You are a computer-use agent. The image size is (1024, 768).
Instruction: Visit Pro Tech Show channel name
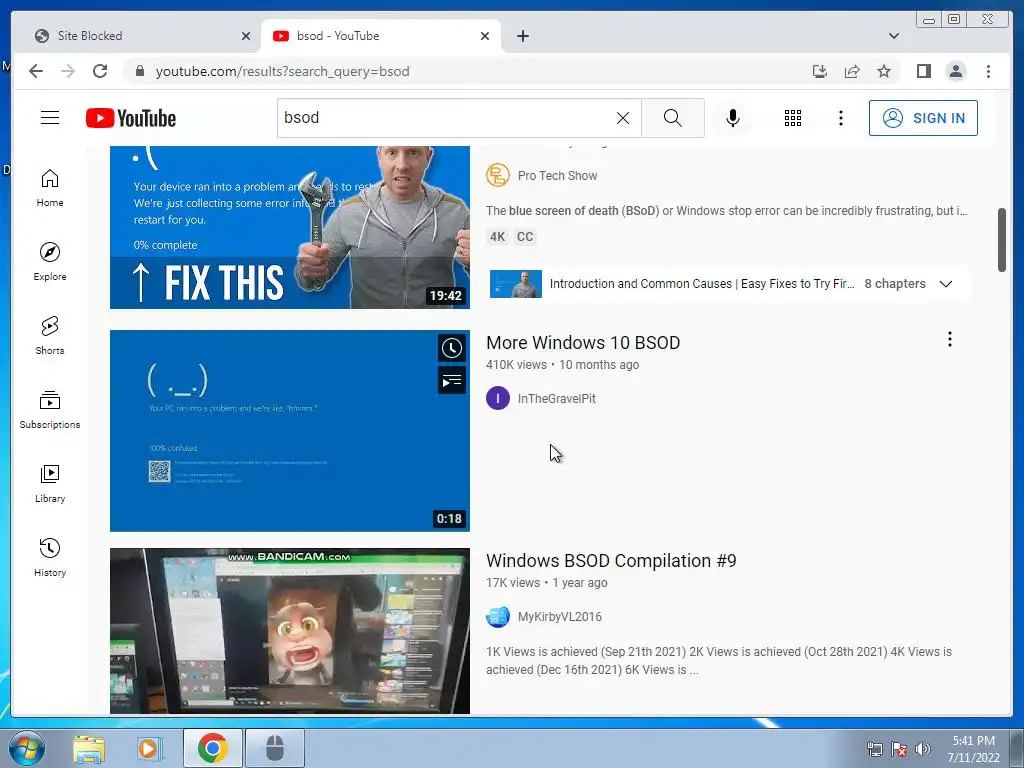click(x=557, y=176)
